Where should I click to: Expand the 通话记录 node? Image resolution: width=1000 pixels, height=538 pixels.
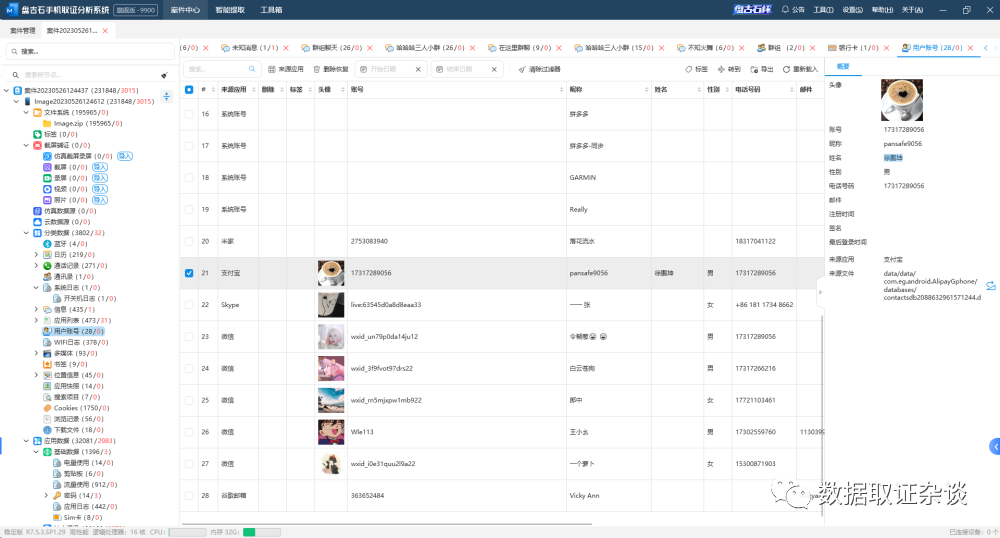click(x=36, y=266)
